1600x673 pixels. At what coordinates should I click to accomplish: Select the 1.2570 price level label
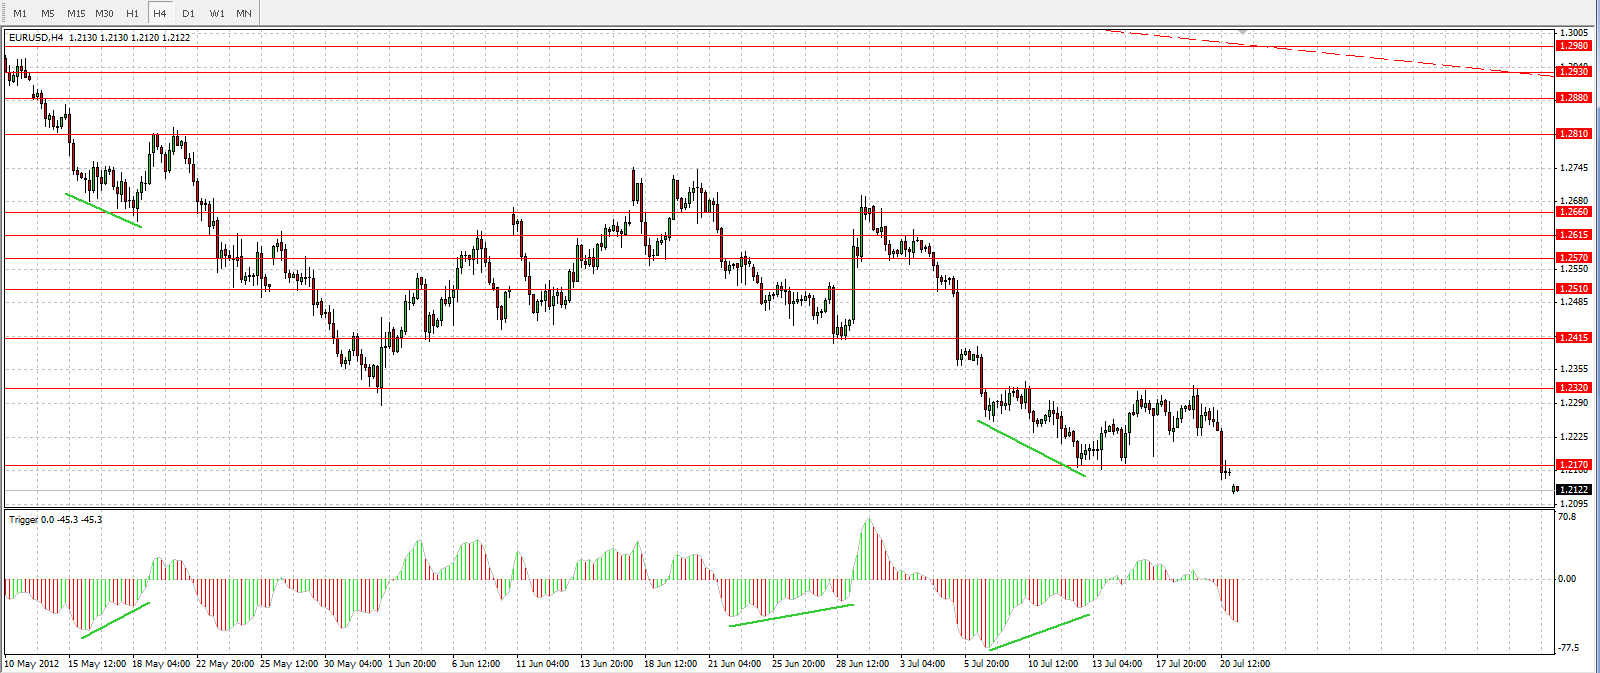1574,258
